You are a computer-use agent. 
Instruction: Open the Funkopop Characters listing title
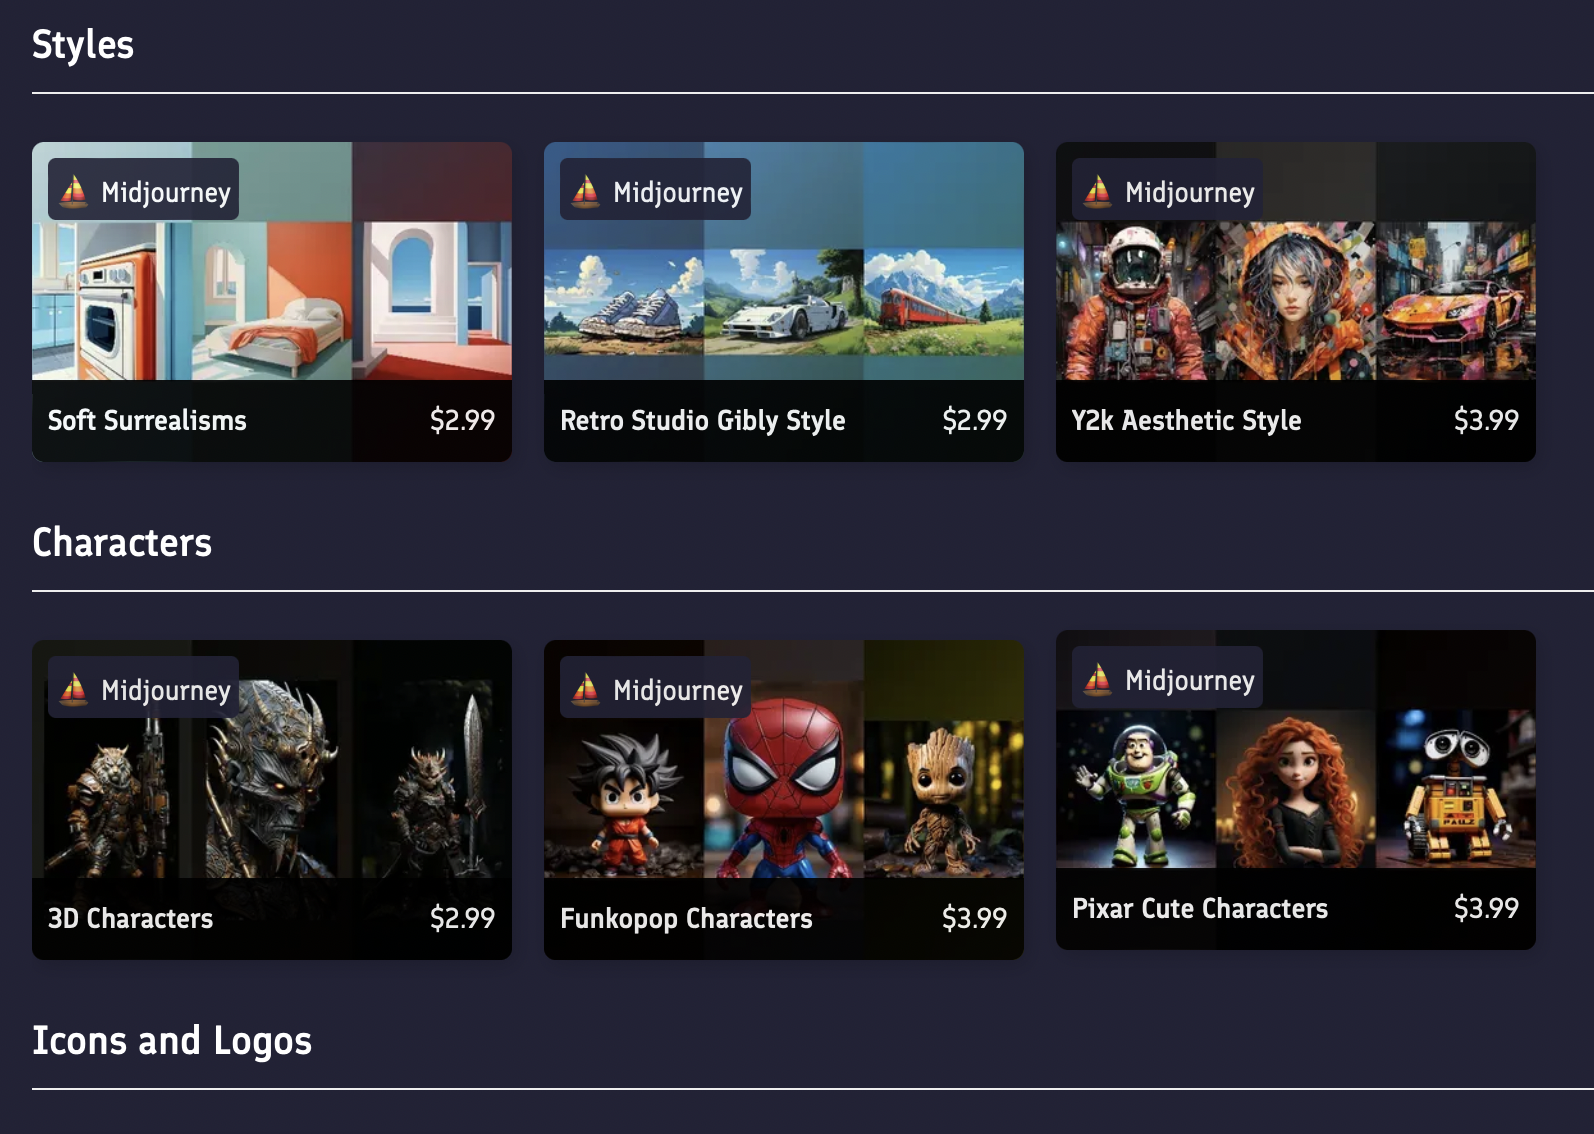[686, 918]
